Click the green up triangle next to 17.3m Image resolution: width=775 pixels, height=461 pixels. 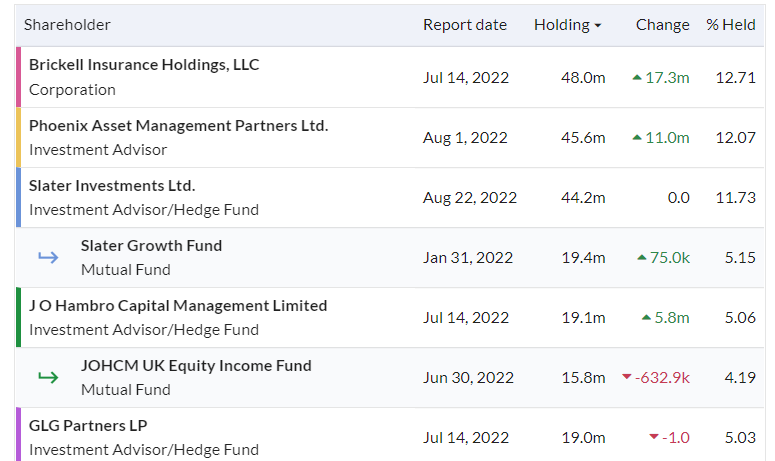(x=637, y=78)
